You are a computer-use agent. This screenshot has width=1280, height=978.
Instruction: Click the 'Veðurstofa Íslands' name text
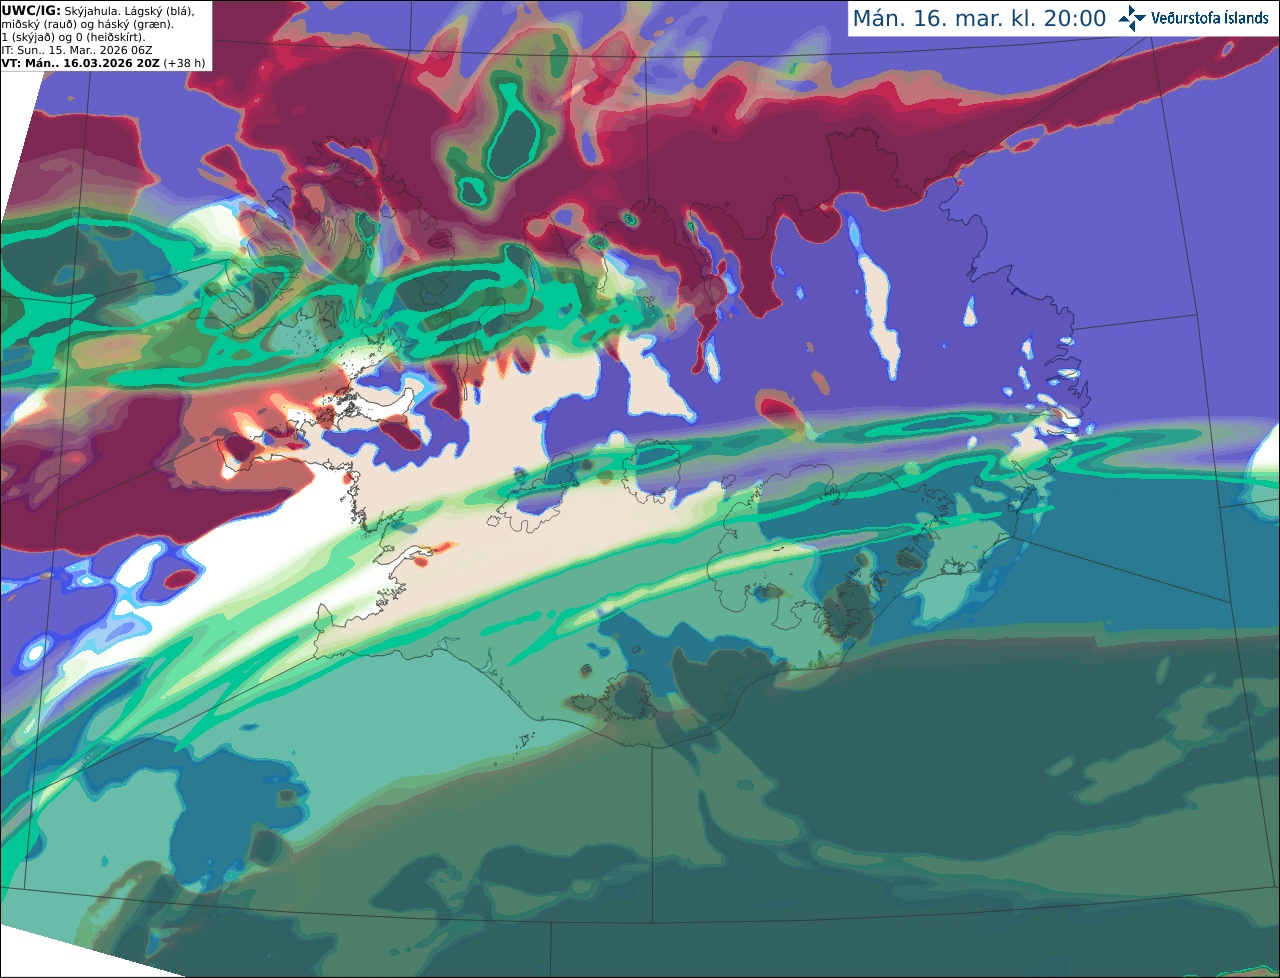coord(1210,18)
